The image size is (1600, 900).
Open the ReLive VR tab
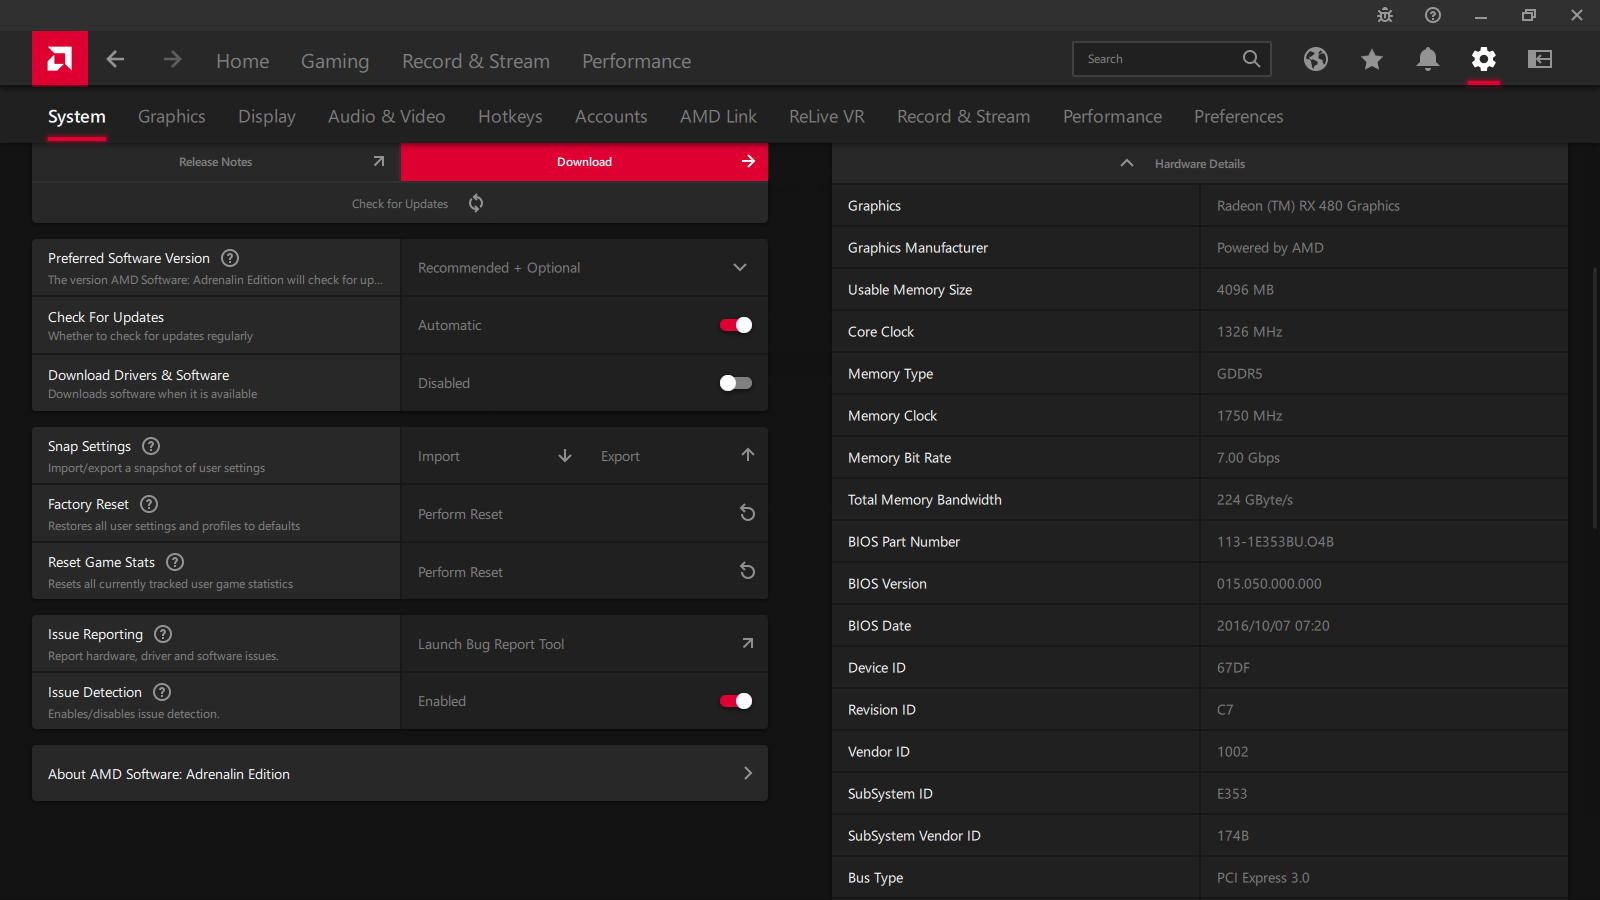tap(827, 117)
